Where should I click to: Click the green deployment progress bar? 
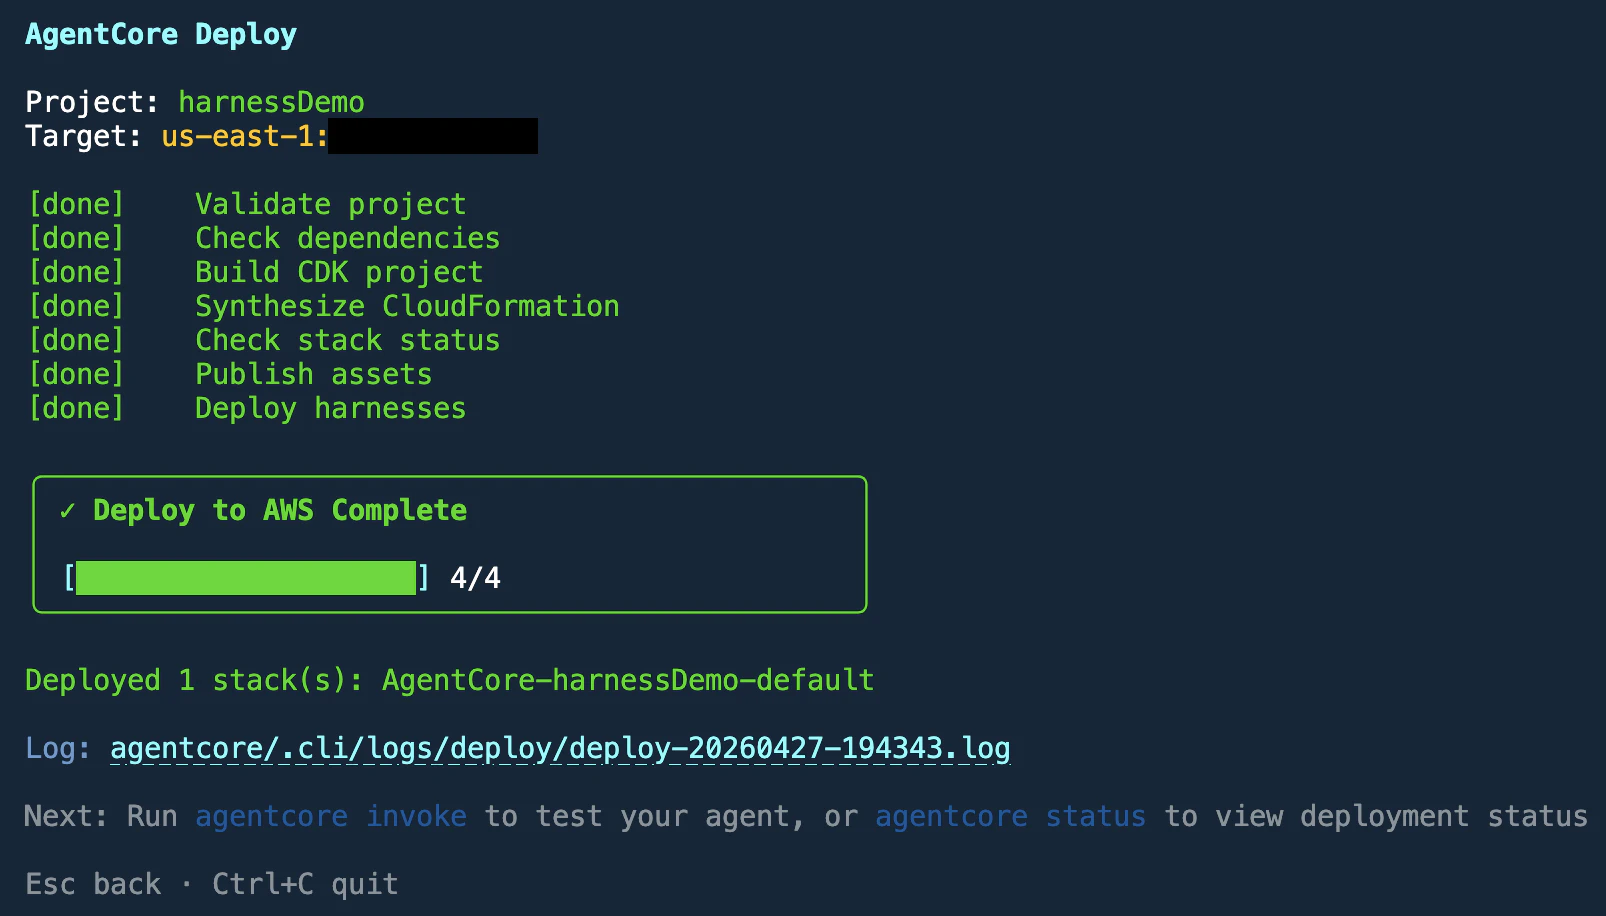coord(246,578)
